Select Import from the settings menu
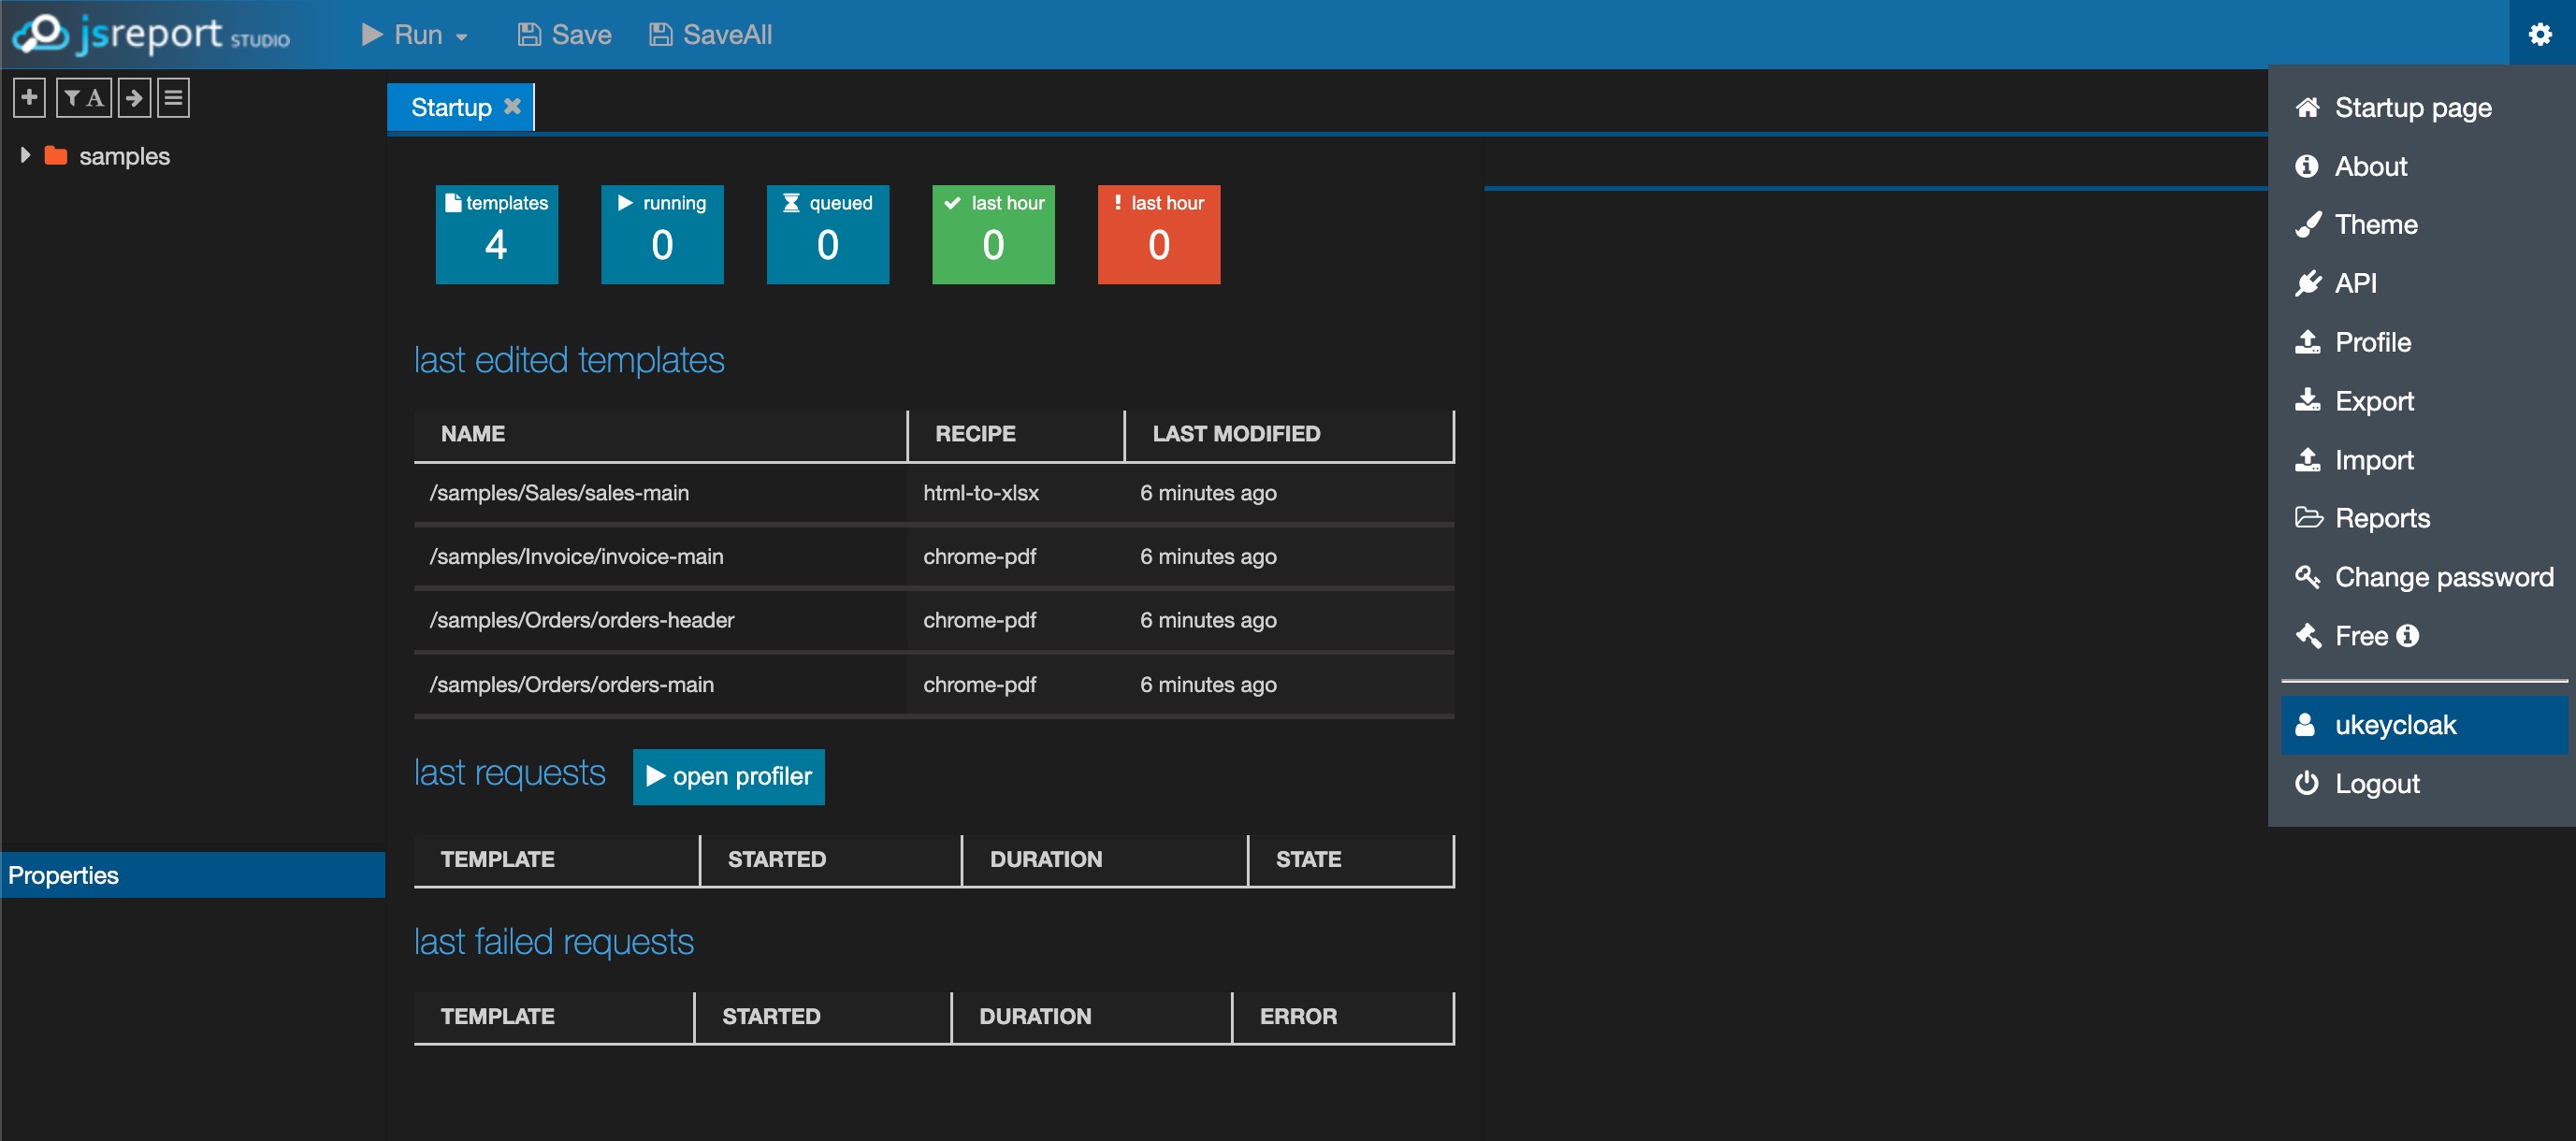 point(2422,460)
